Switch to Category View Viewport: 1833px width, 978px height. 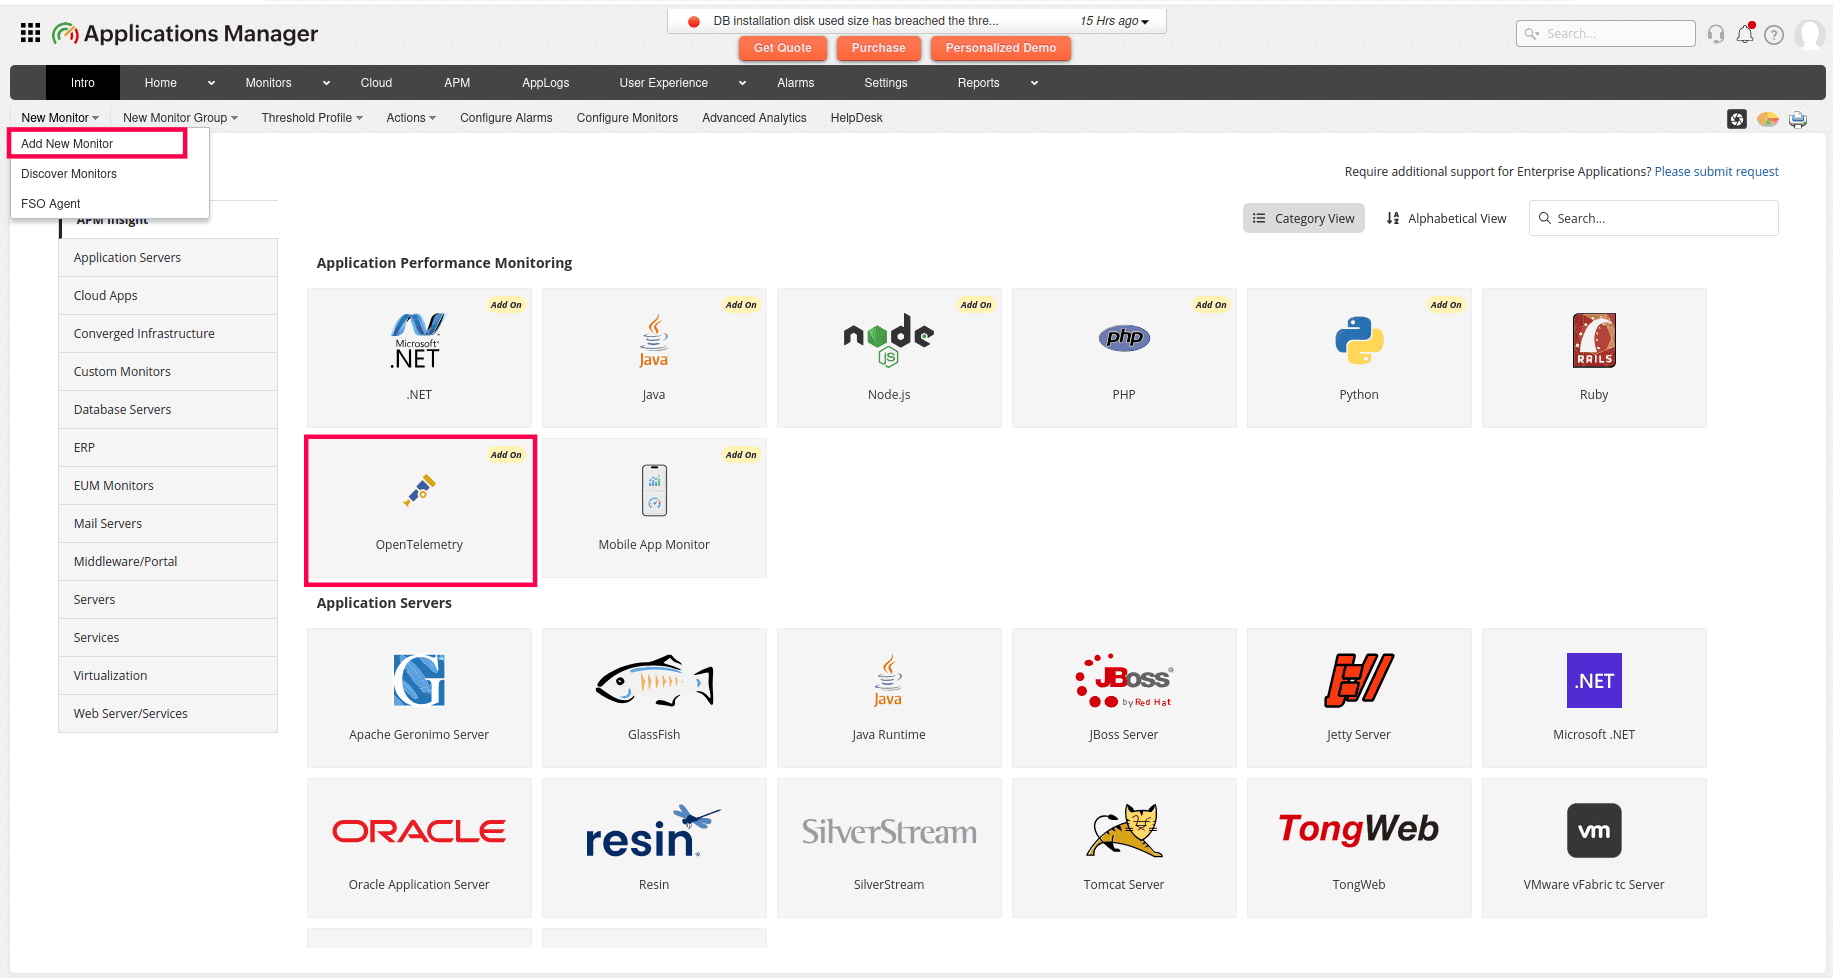coord(1304,218)
